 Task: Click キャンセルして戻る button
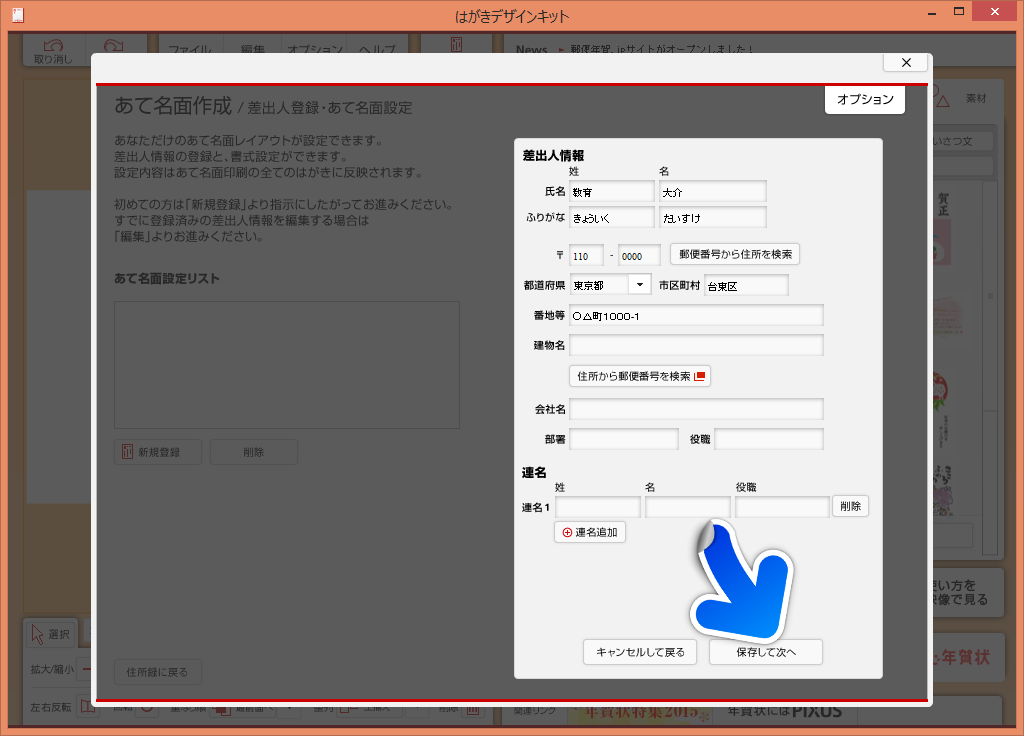[x=640, y=652]
